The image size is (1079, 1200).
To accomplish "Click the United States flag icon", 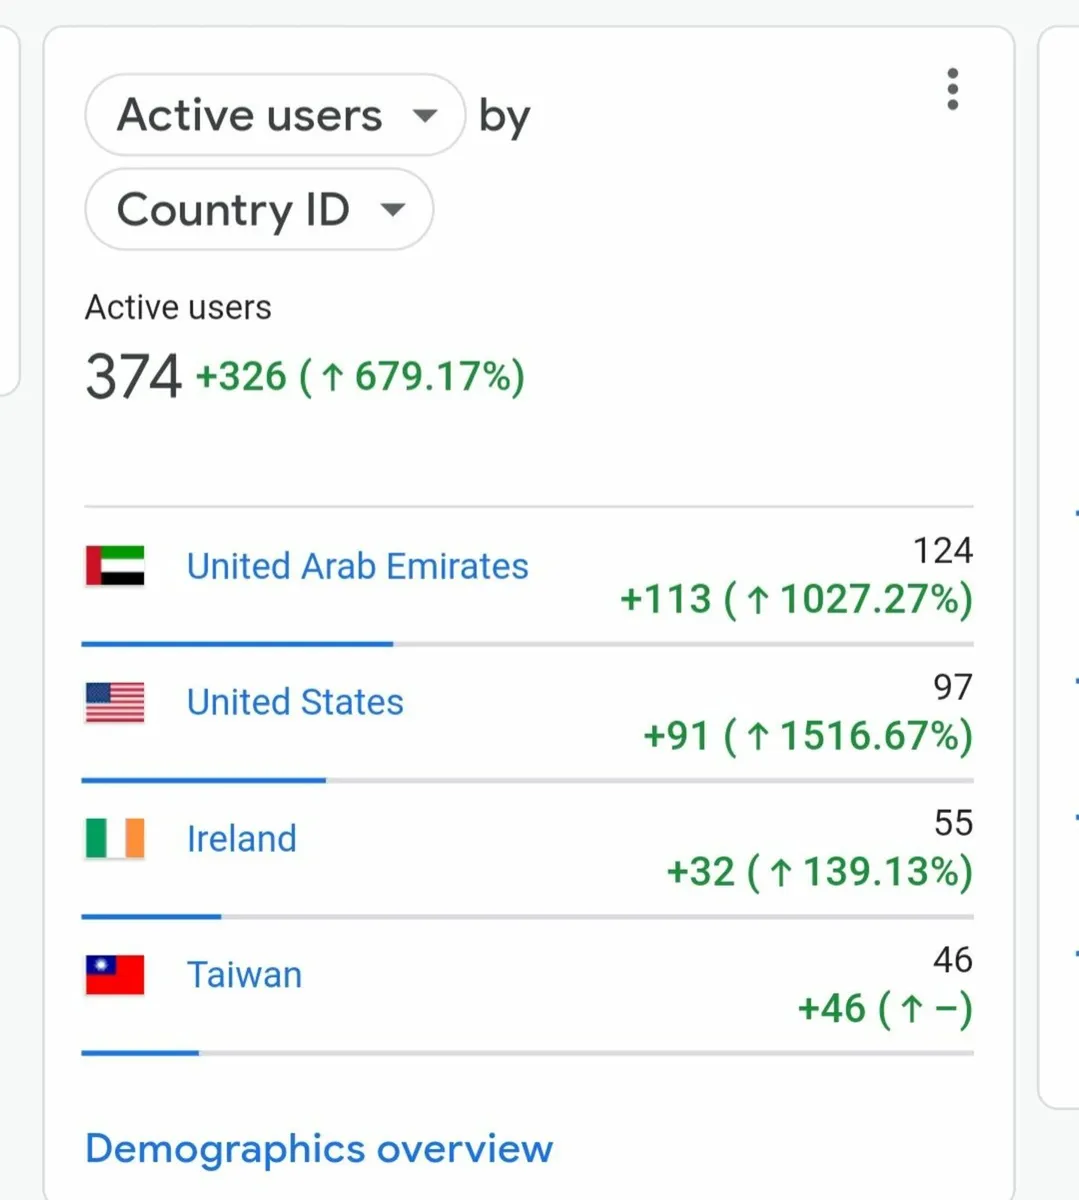I will [x=115, y=703].
